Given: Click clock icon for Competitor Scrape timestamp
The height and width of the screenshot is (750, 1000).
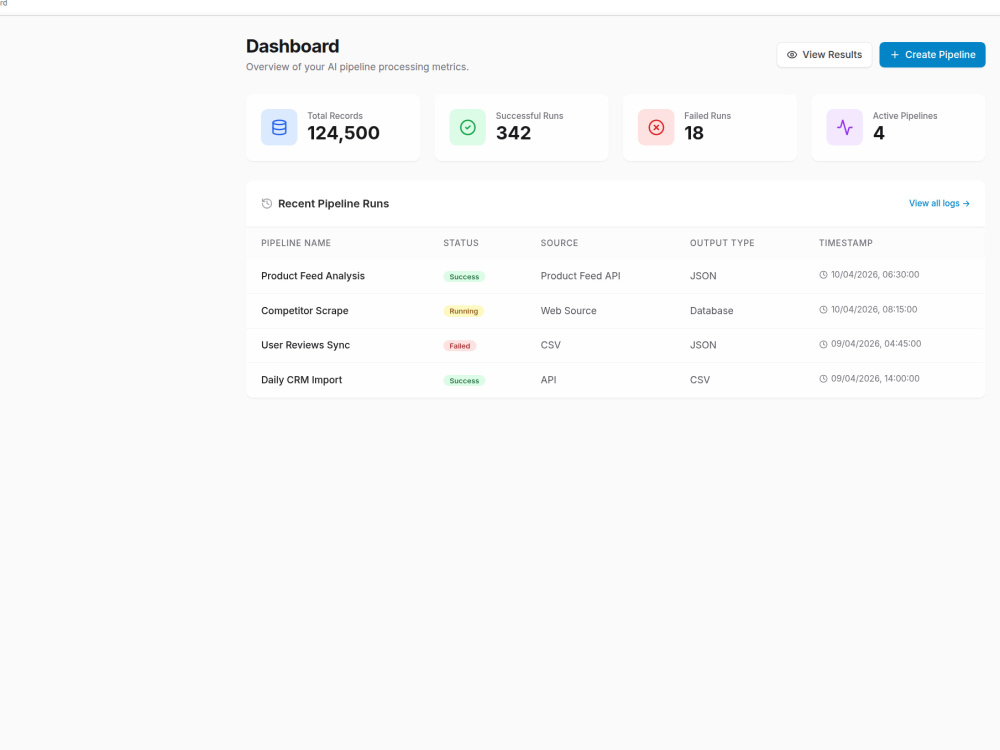Looking at the screenshot, I should [823, 310].
